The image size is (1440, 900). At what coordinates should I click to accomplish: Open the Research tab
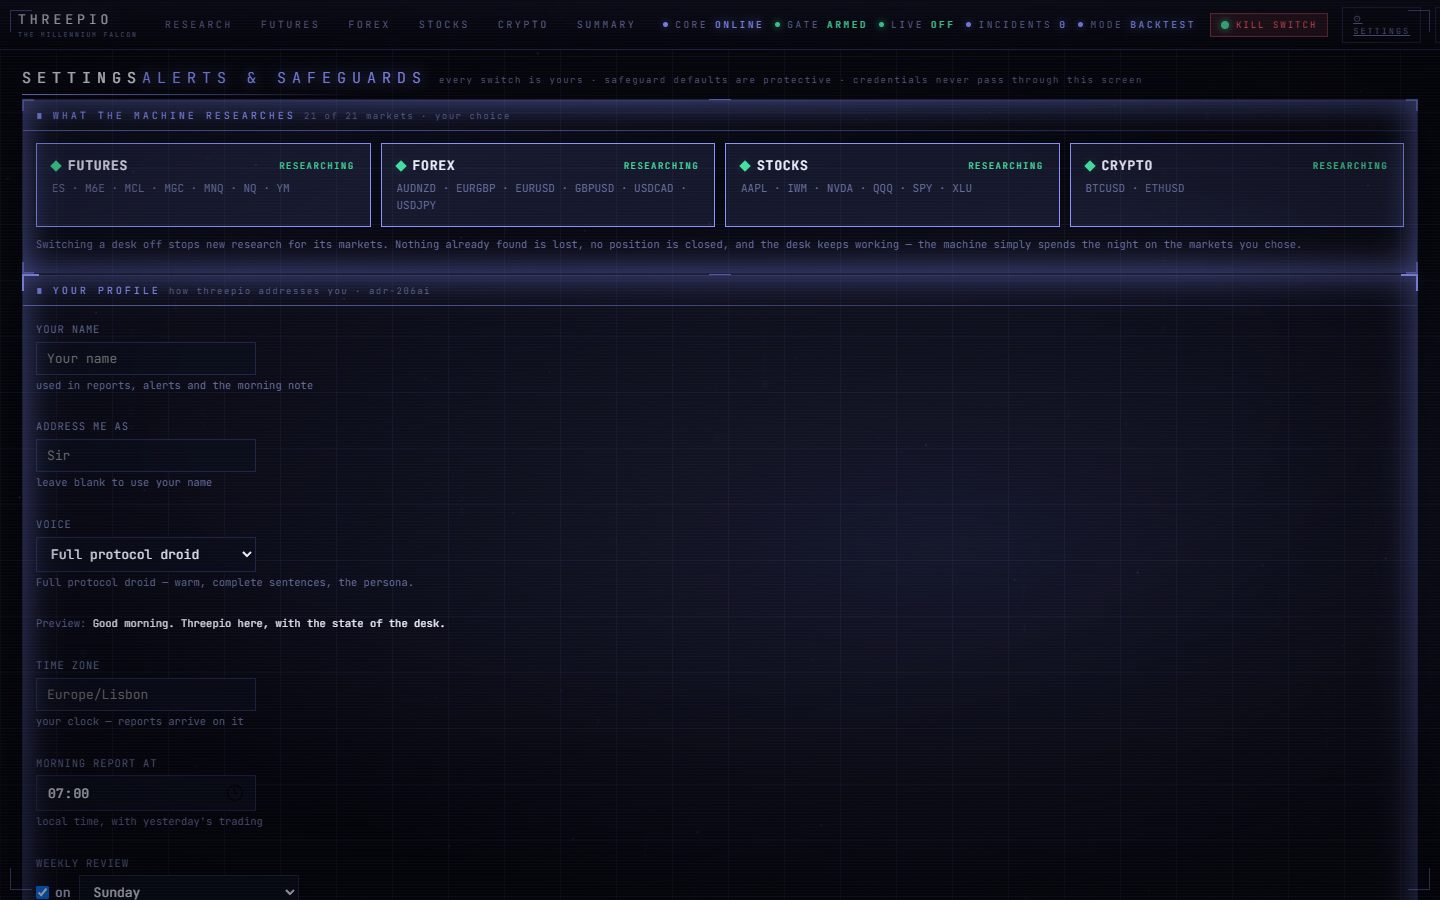pyautogui.click(x=198, y=24)
